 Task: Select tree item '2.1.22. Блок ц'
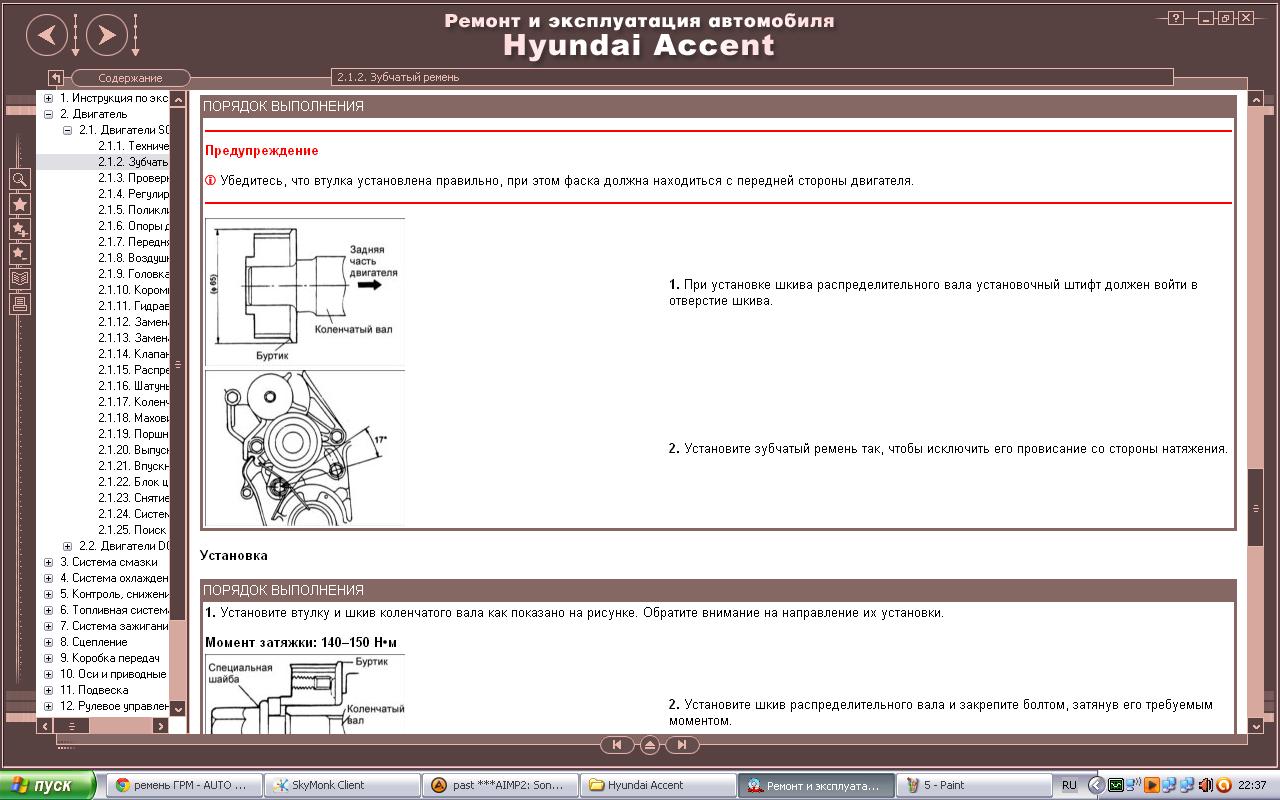click(x=134, y=482)
